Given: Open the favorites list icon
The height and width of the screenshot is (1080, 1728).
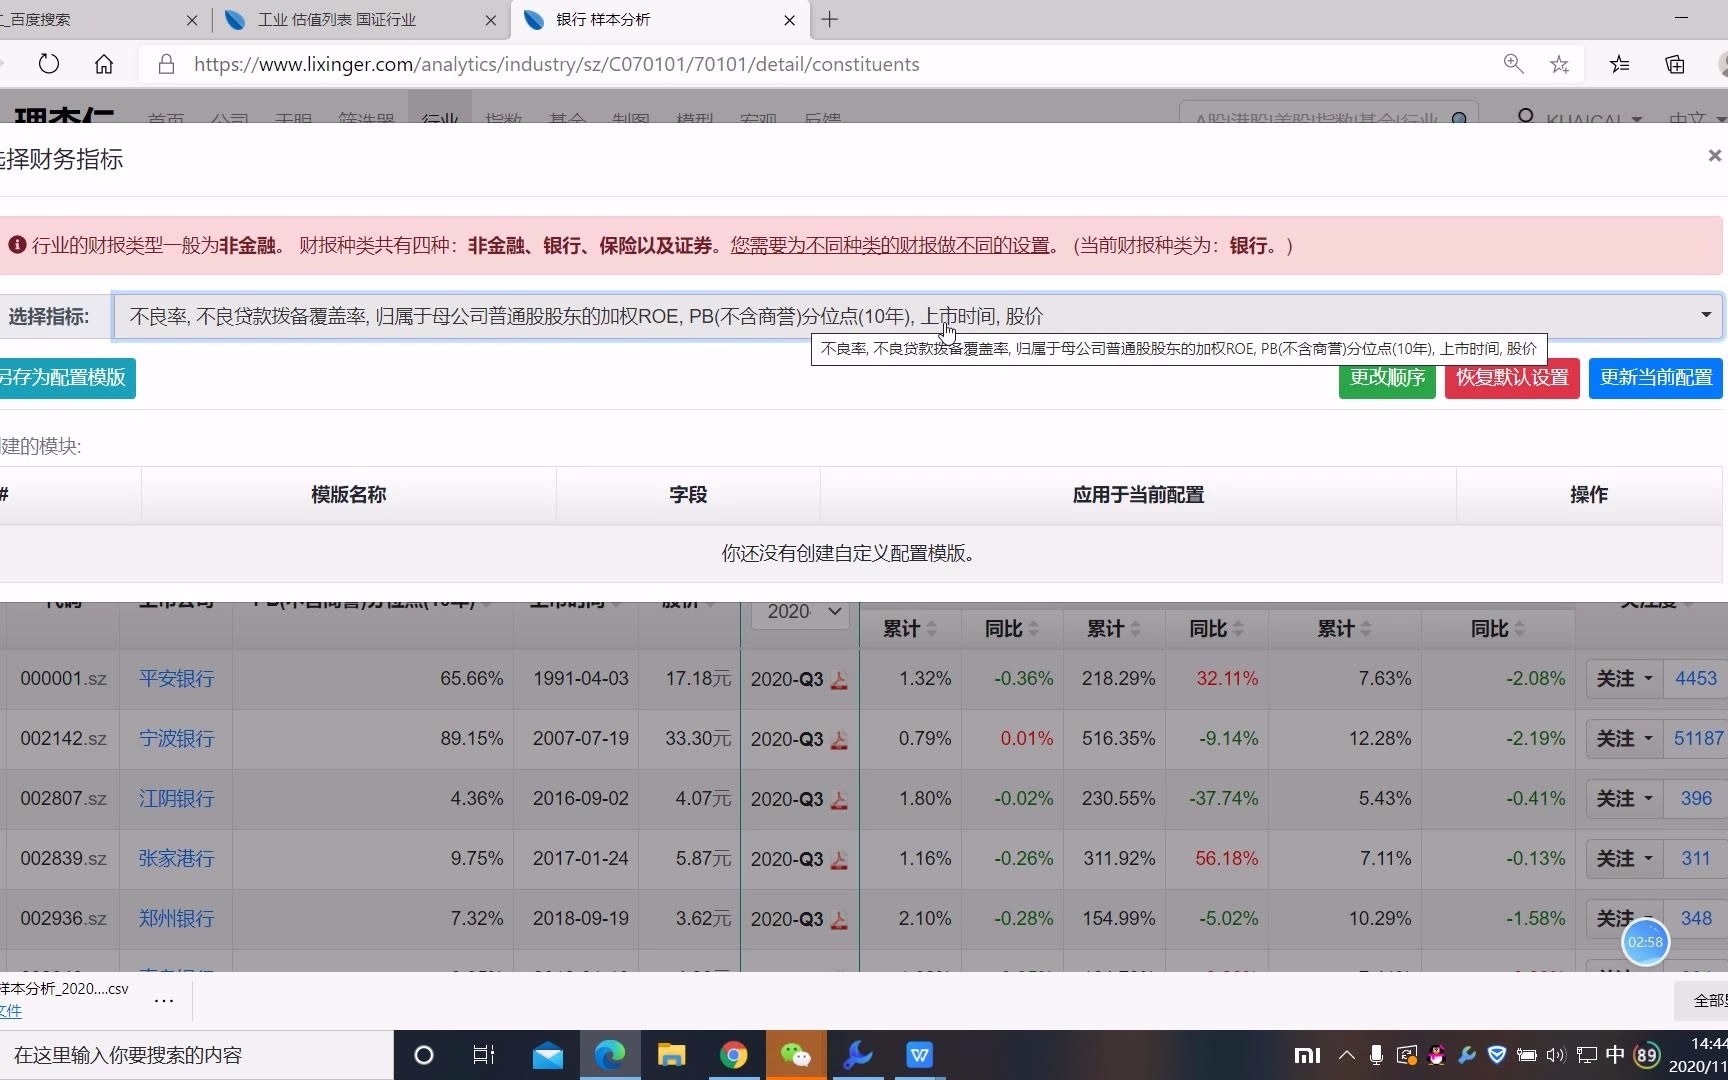Looking at the screenshot, I should pos(1620,64).
